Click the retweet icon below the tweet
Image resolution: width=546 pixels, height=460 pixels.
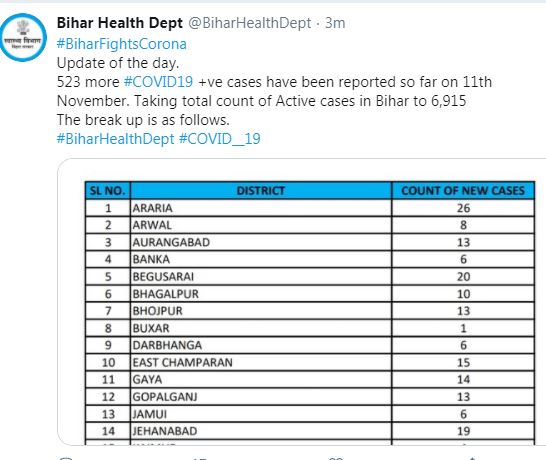tap(200, 458)
